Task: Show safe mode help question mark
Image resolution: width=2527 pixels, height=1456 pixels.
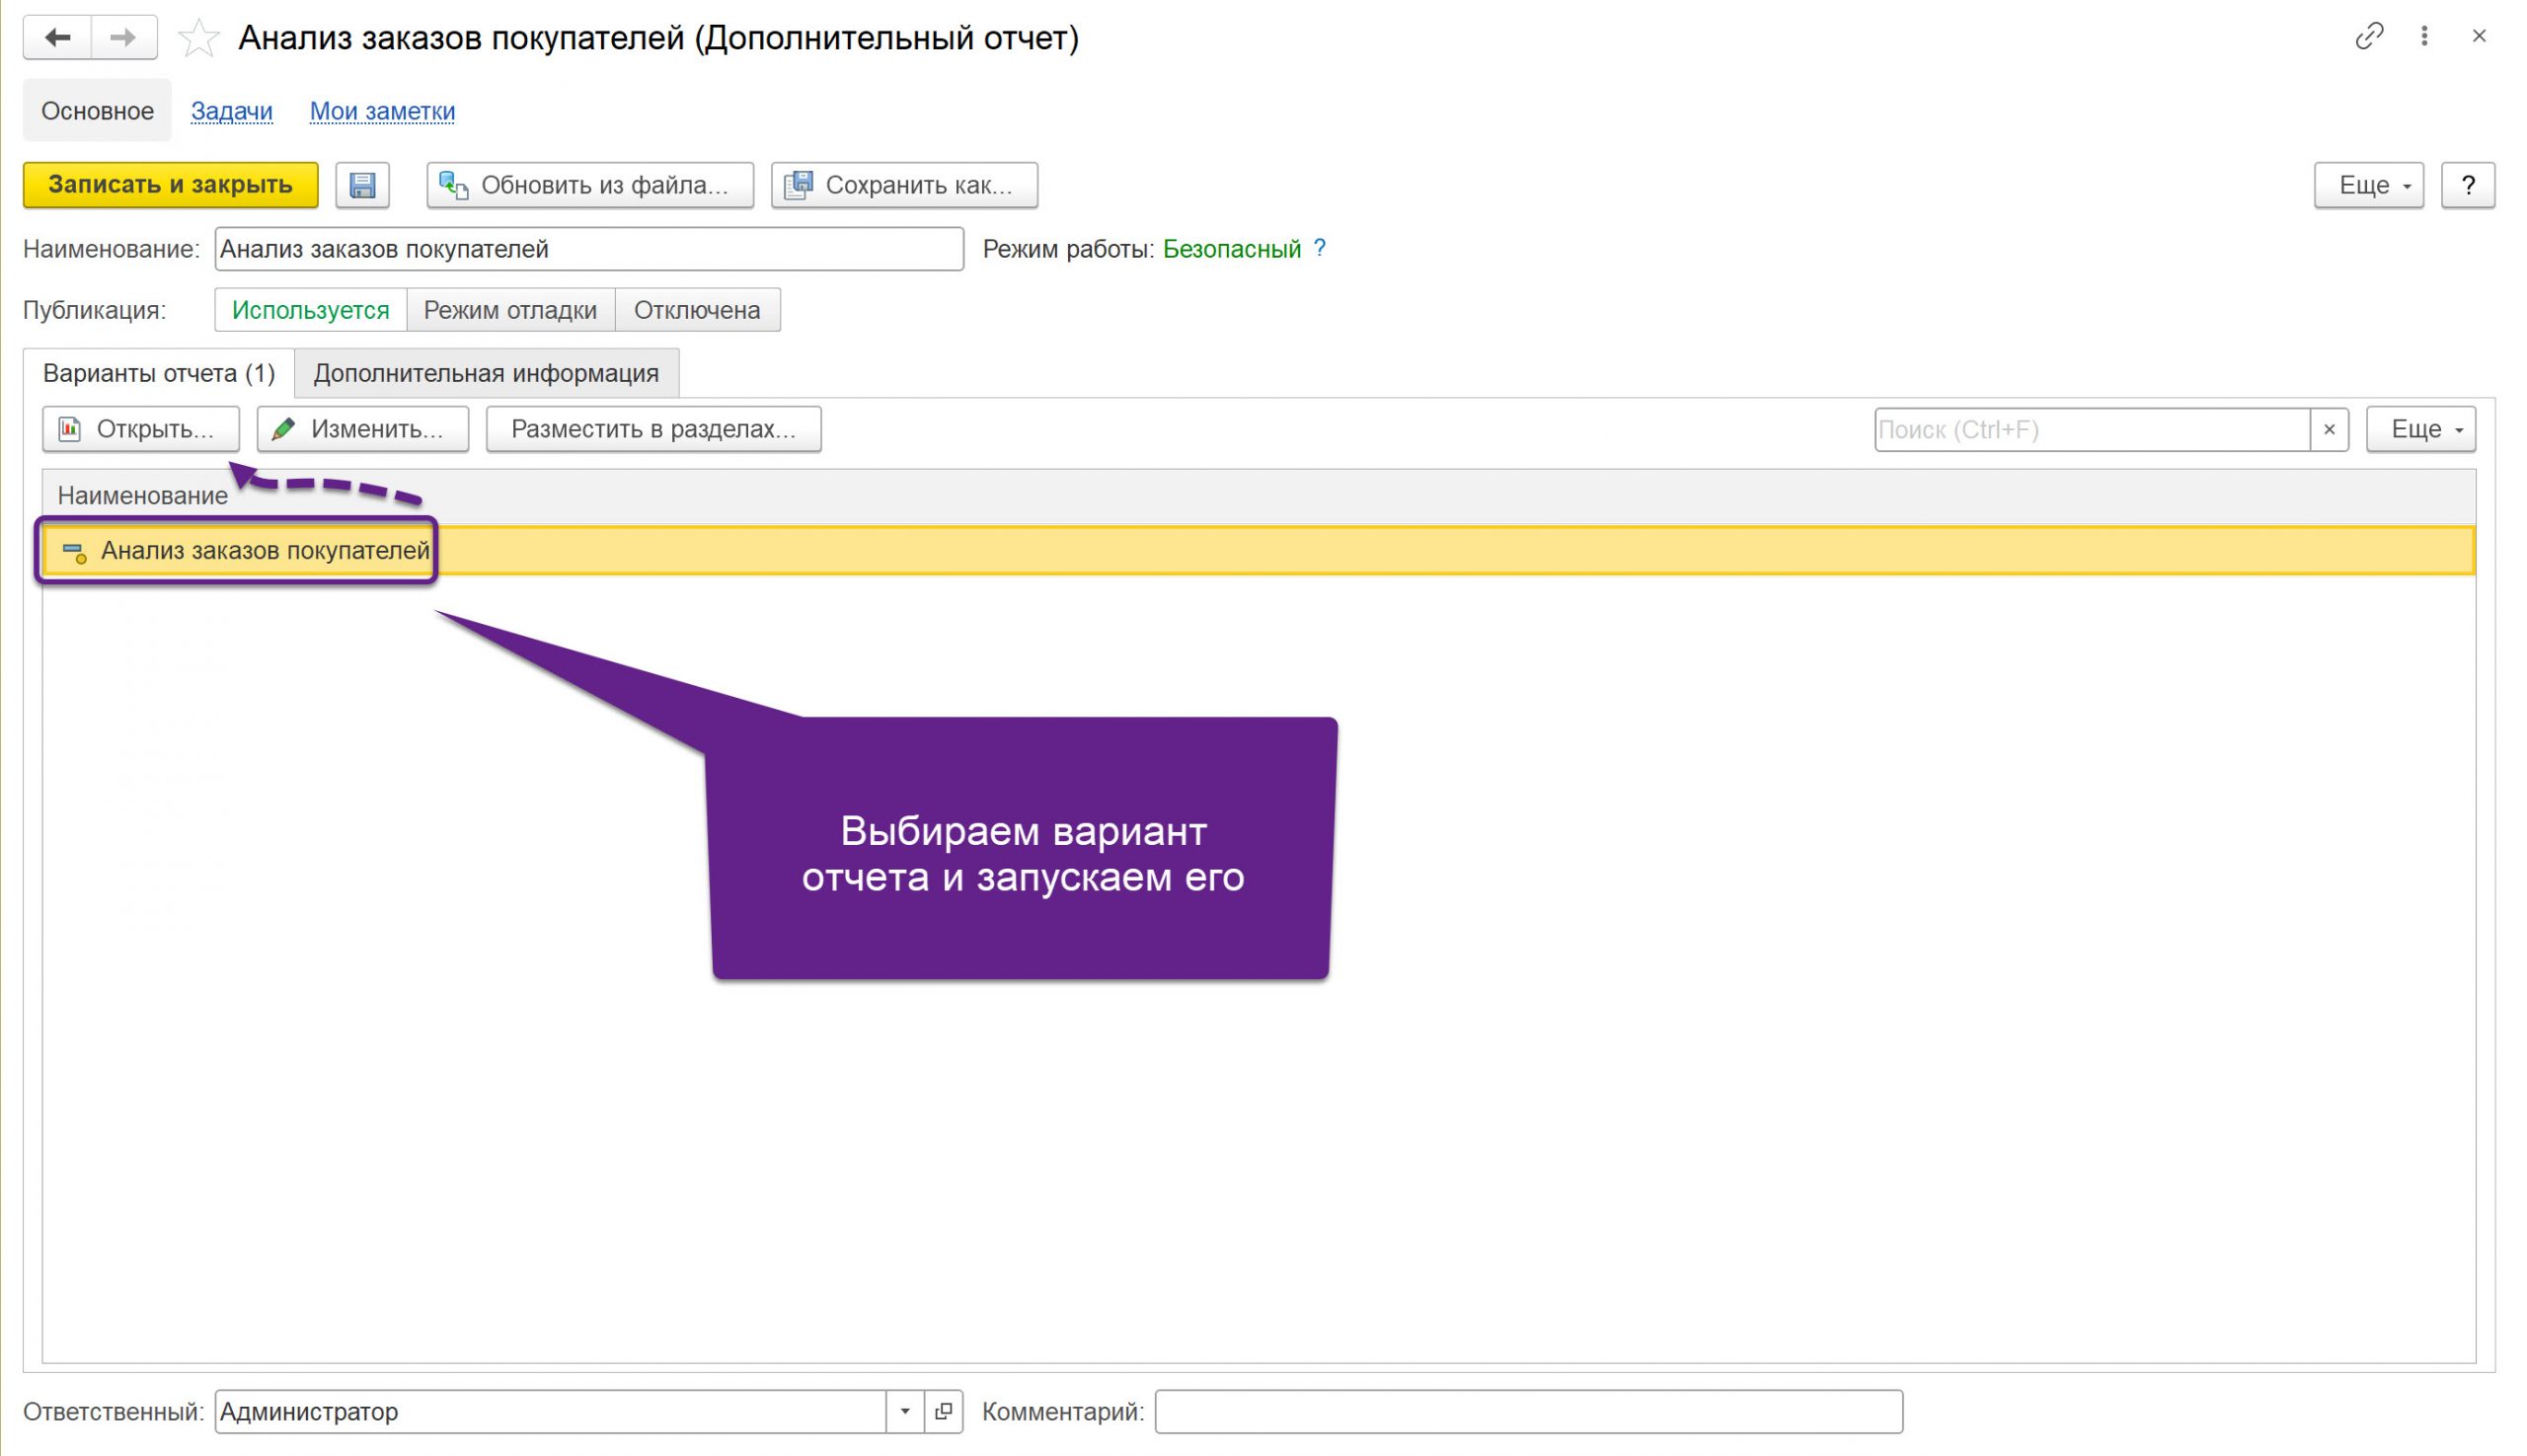Action: 1319,249
